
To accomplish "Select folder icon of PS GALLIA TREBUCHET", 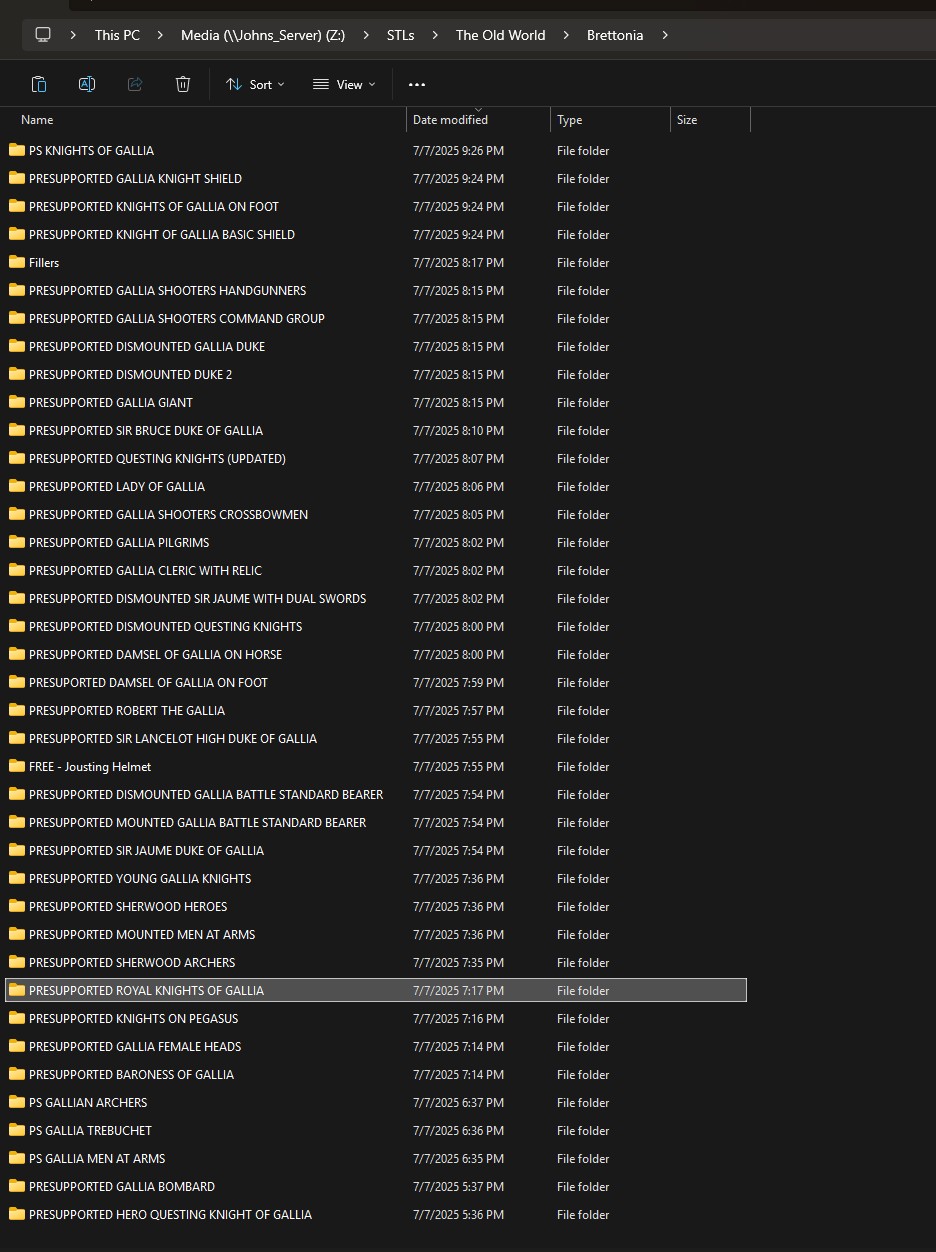I will (16, 1130).
